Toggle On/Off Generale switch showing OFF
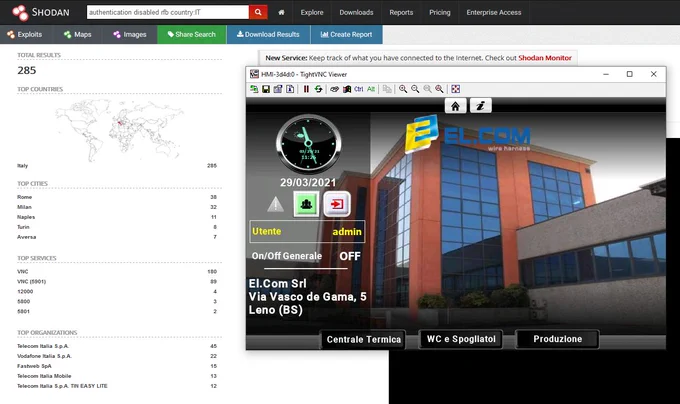This screenshot has width=680, height=404. click(x=350, y=256)
